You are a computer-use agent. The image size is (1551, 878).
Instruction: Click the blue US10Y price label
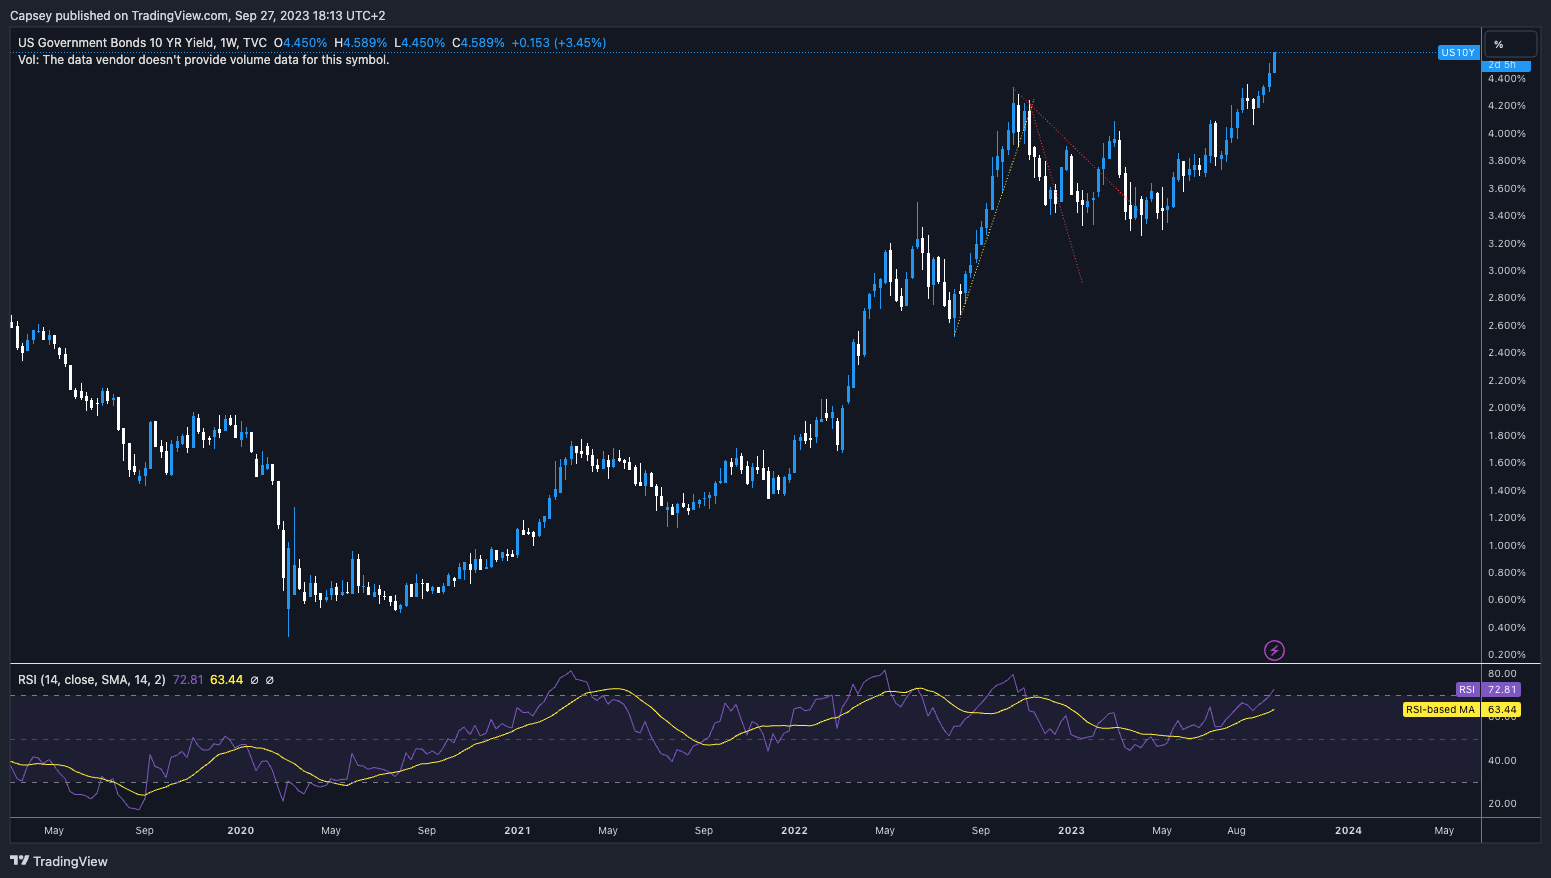[1457, 52]
